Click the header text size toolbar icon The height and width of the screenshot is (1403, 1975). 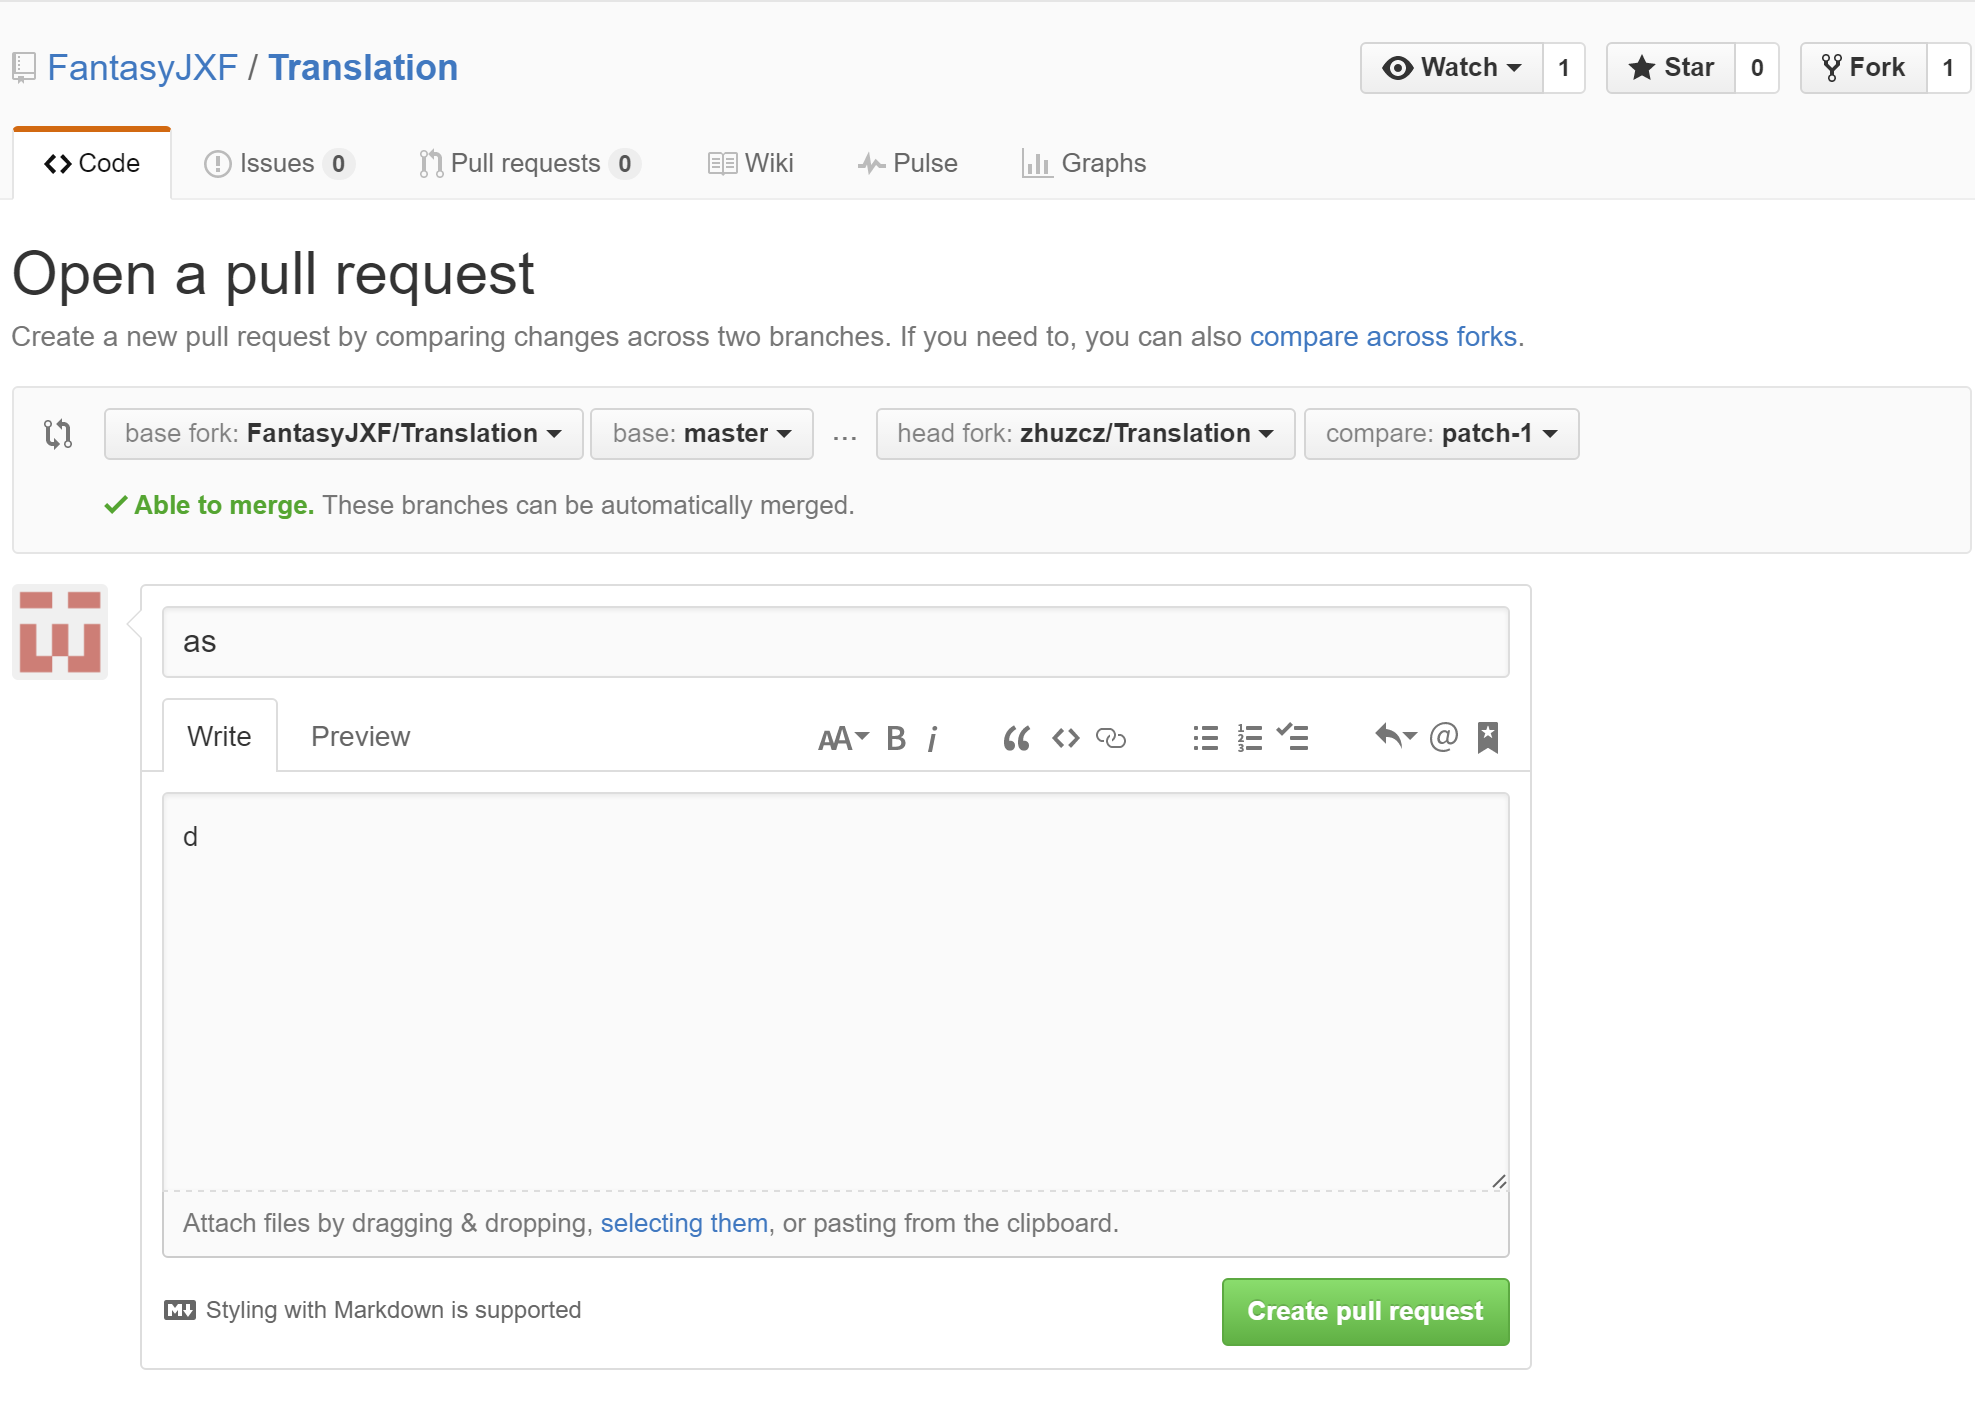click(843, 738)
